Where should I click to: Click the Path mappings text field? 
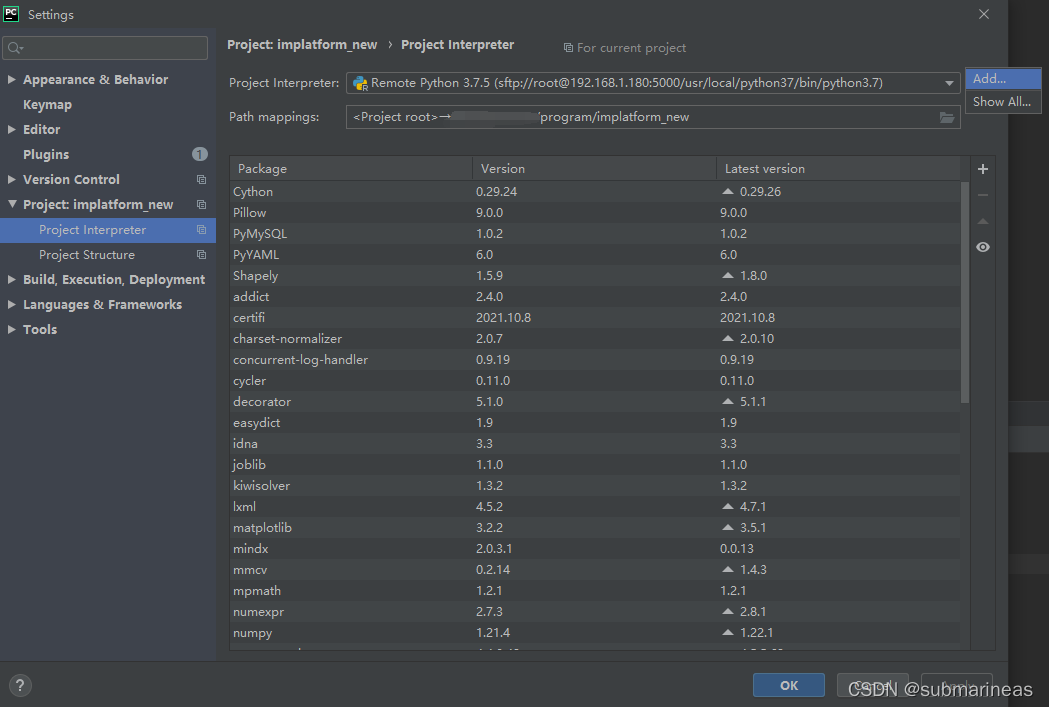pyautogui.click(x=653, y=117)
